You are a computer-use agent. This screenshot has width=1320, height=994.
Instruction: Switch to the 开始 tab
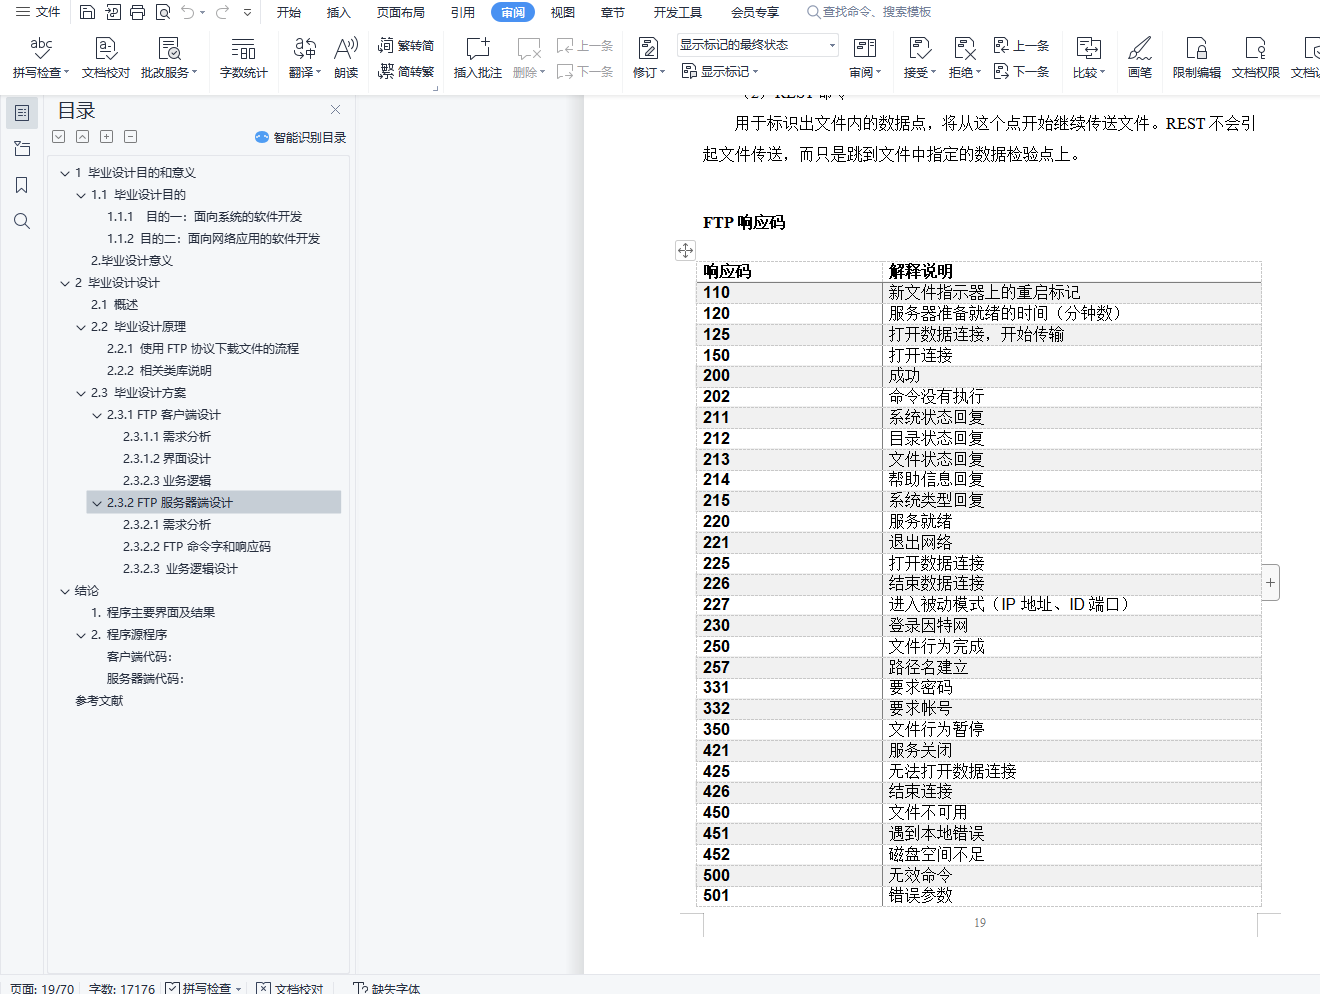[x=289, y=12]
